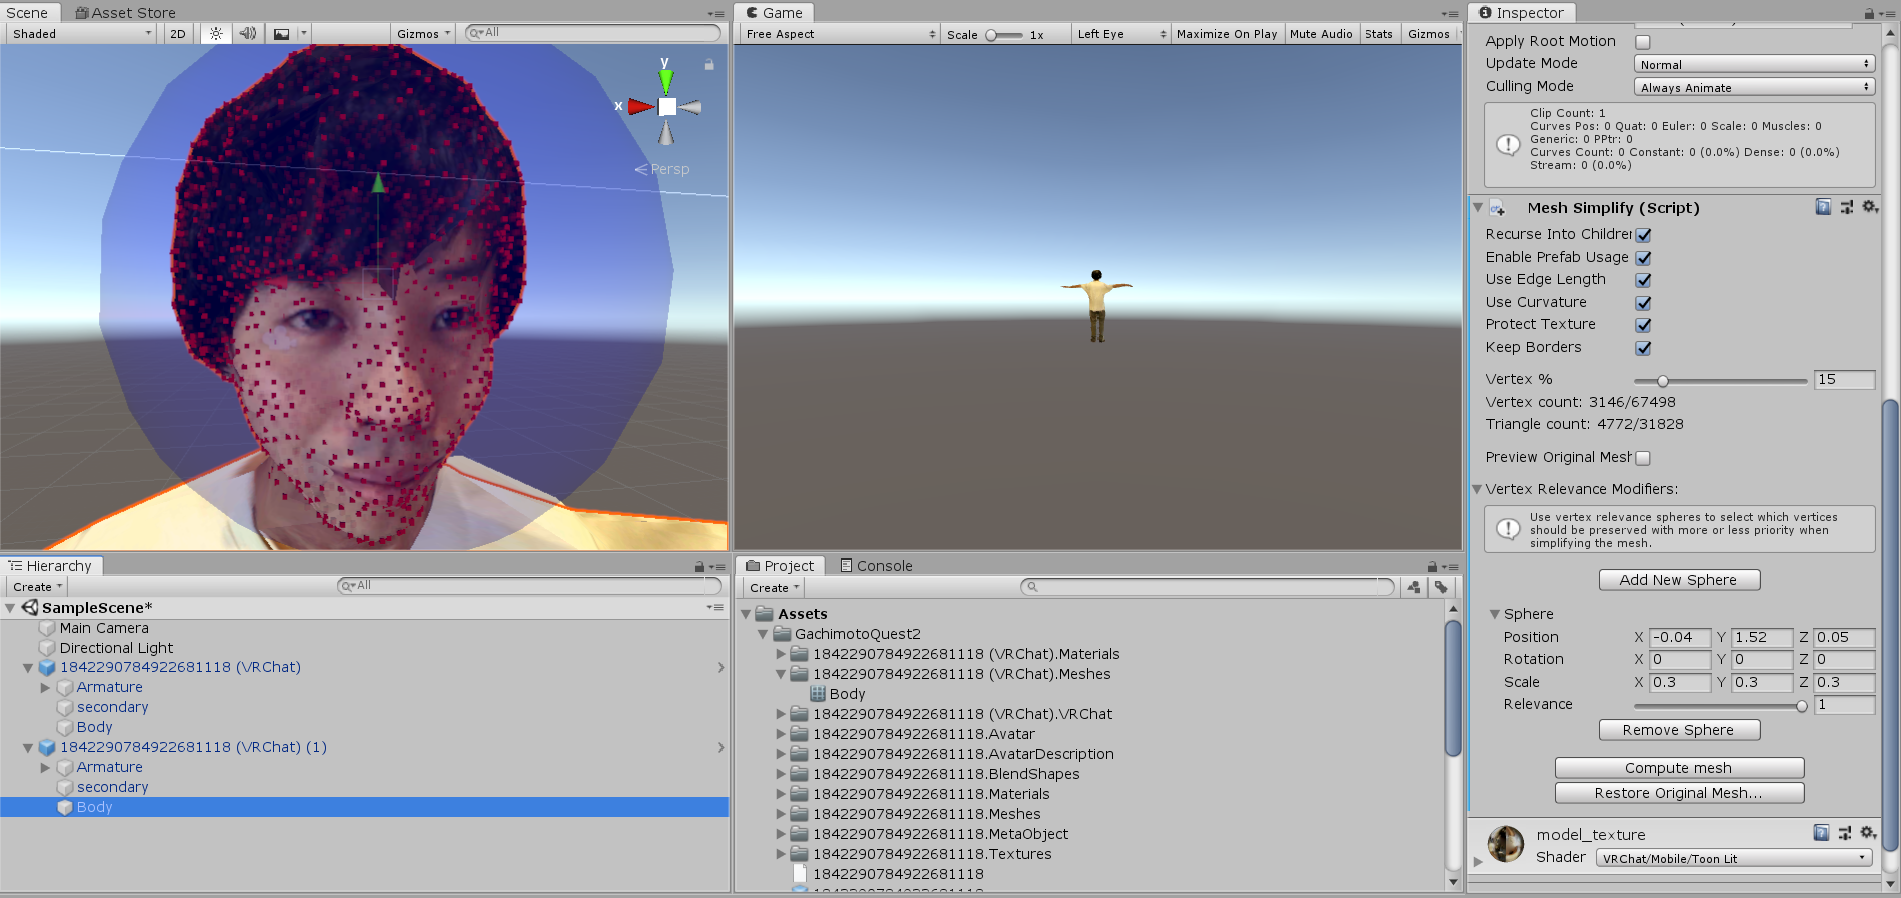Image resolution: width=1901 pixels, height=898 pixels.
Task: Toggle Mute Audio in Game view
Action: pyautogui.click(x=1321, y=33)
